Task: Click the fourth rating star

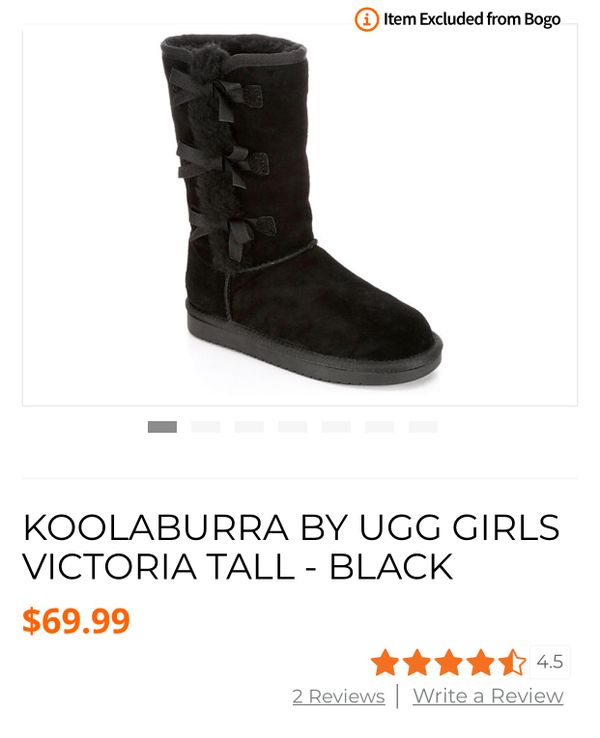Action: tap(480, 662)
